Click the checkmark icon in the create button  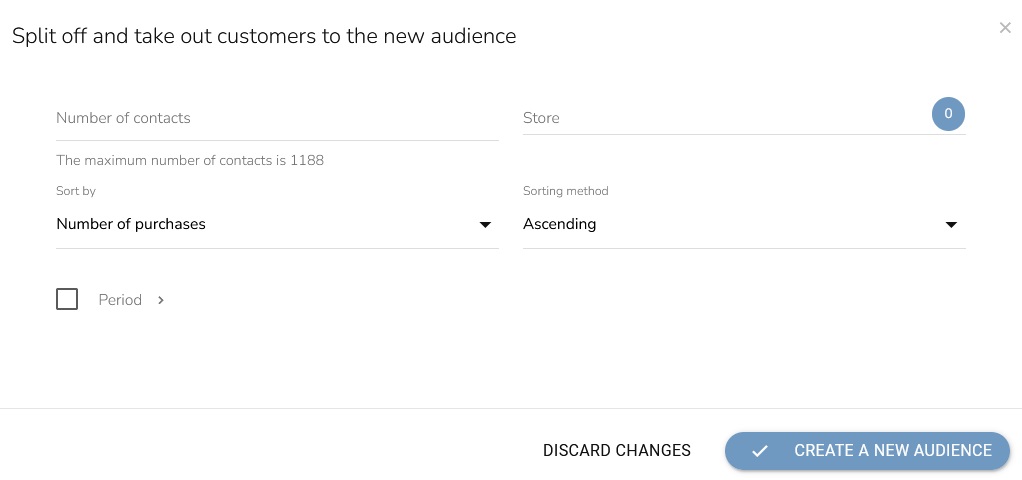pos(760,451)
